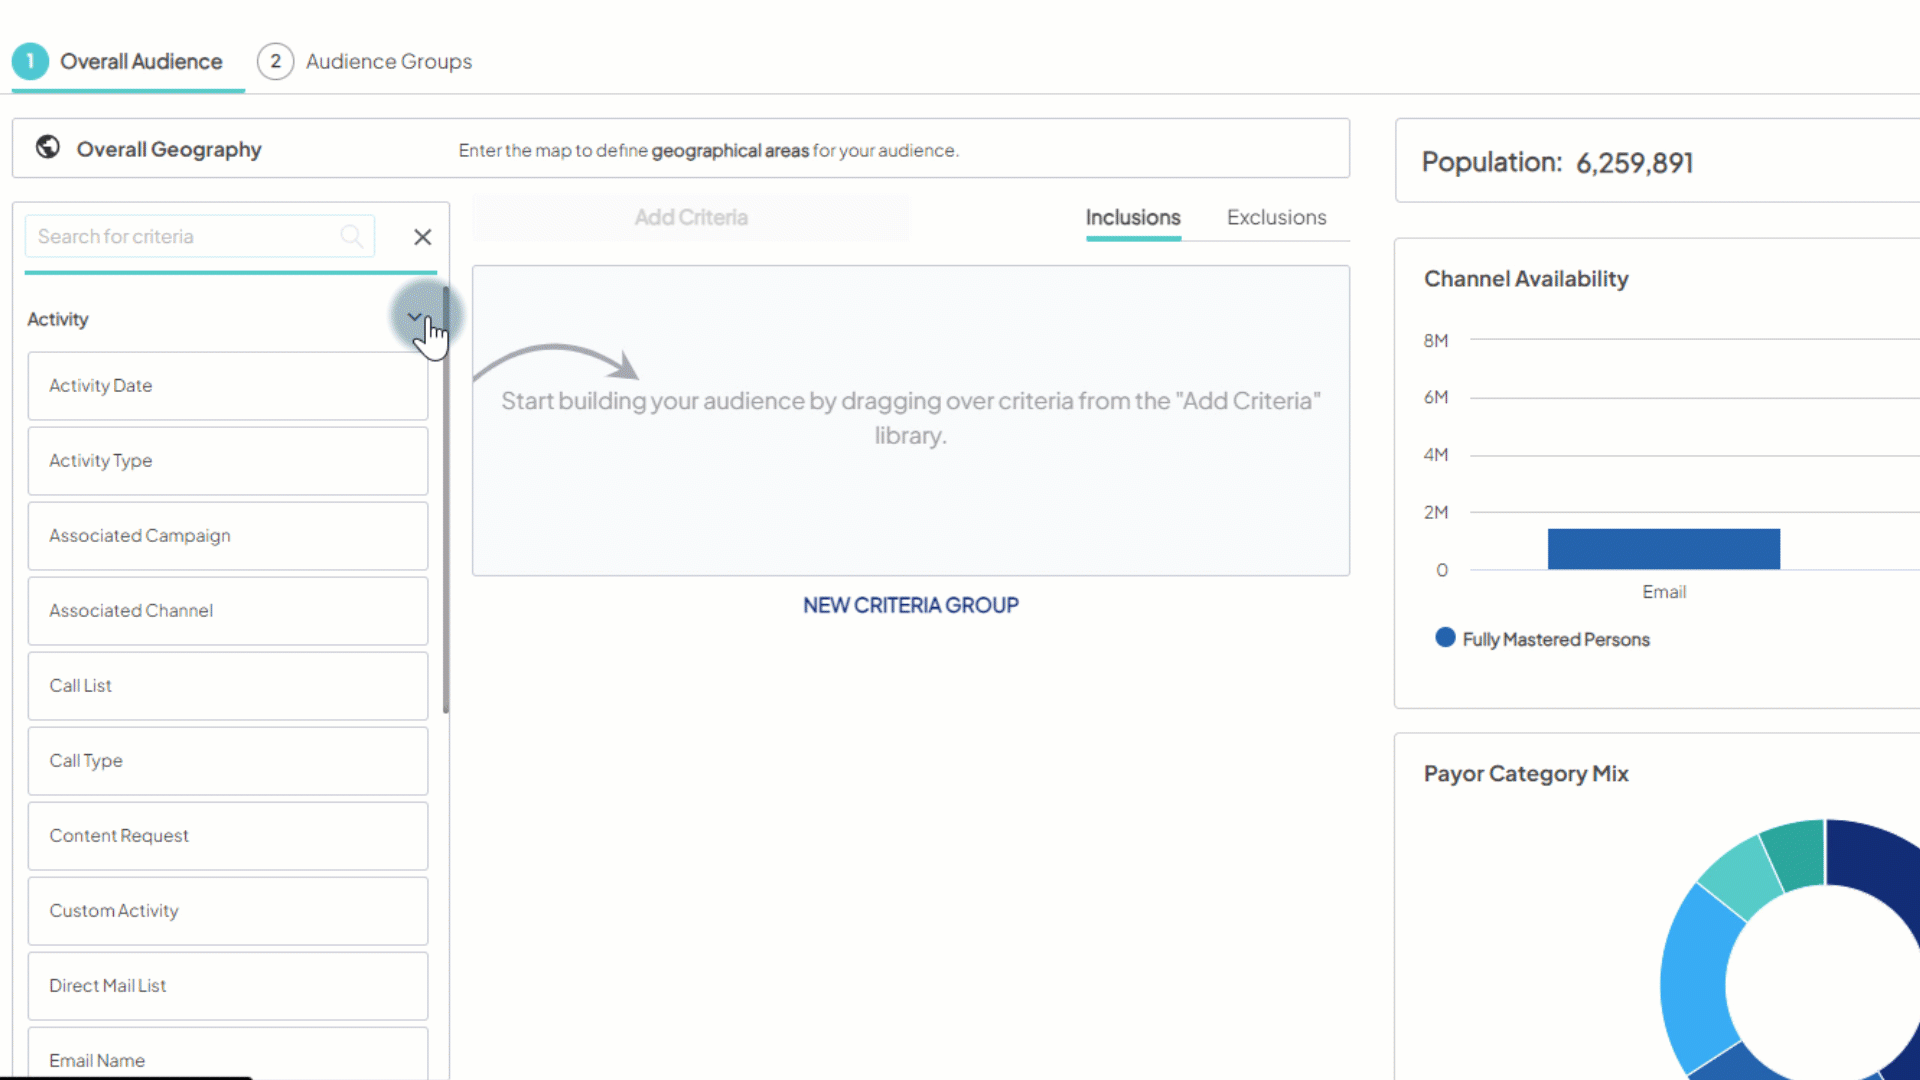Click inside the Search for criteria field
Screen dimensions: 1920x1080
pos(180,236)
